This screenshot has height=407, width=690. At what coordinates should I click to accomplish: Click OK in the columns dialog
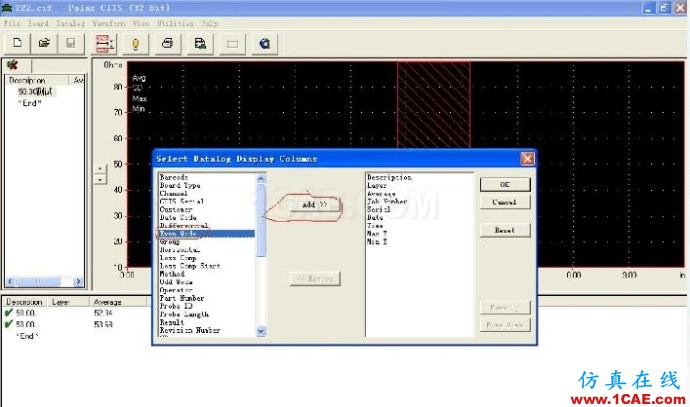(x=505, y=184)
